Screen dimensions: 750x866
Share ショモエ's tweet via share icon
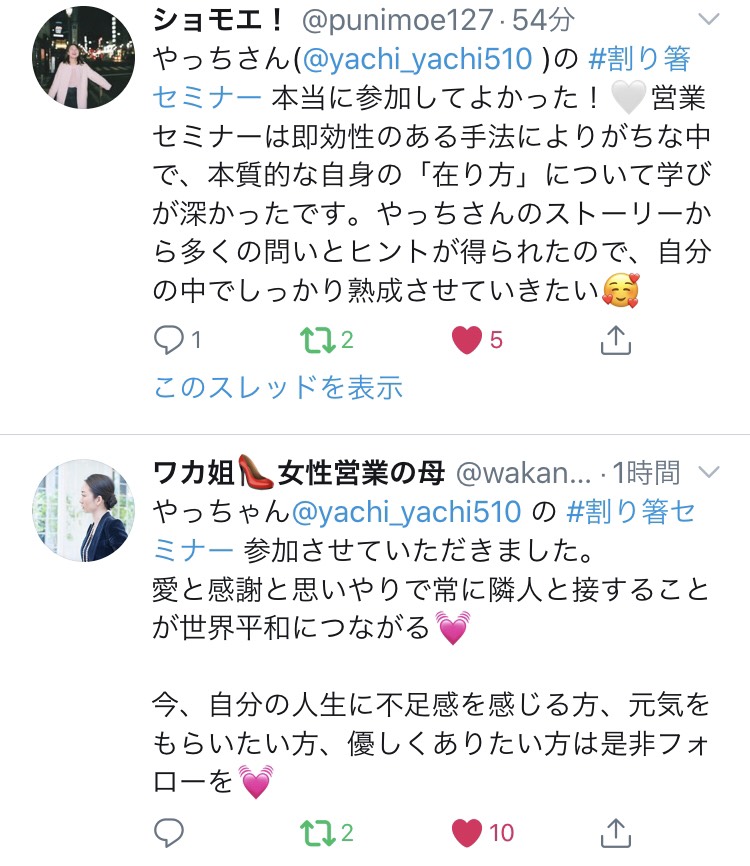click(x=615, y=339)
